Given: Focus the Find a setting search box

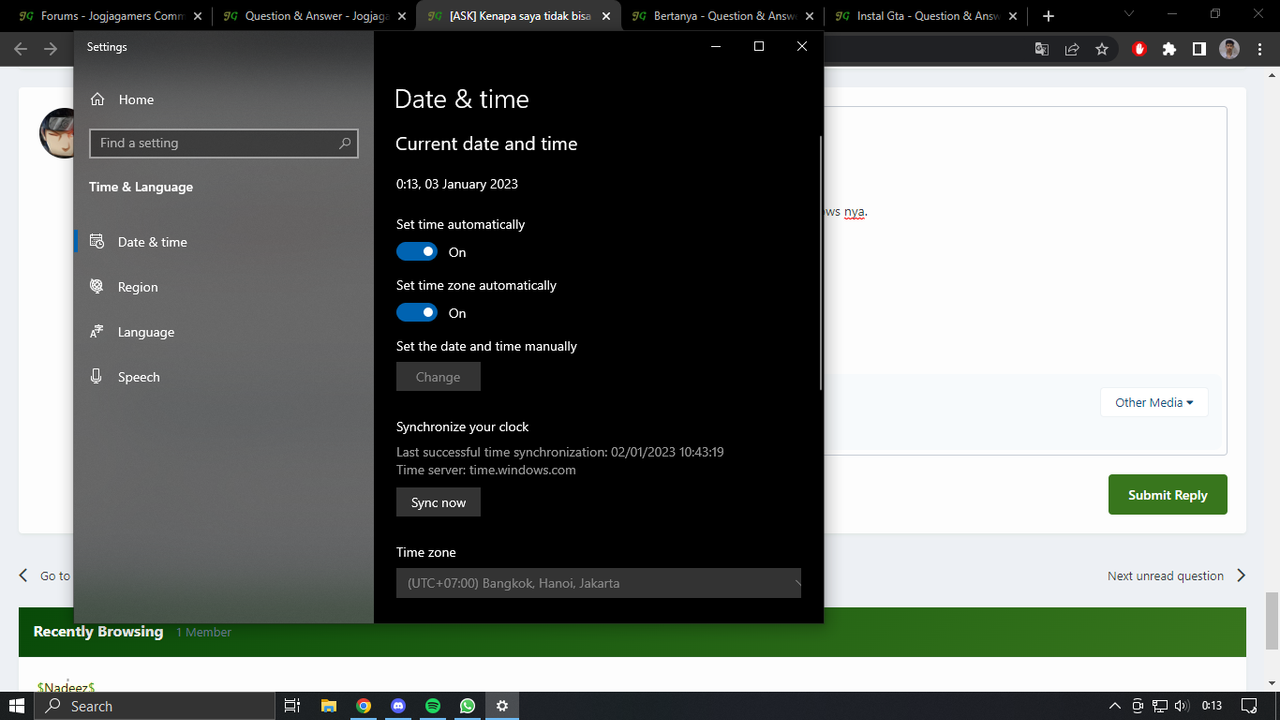Looking at the screenshot, I should (x=223, y=143).
